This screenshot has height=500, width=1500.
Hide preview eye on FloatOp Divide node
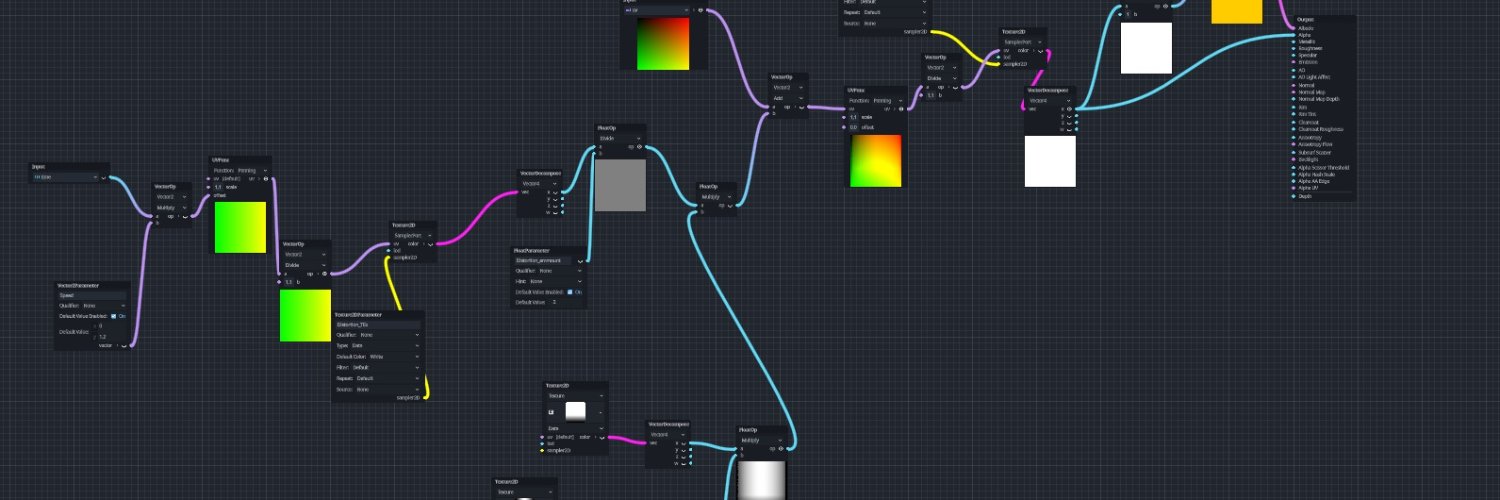639,146
